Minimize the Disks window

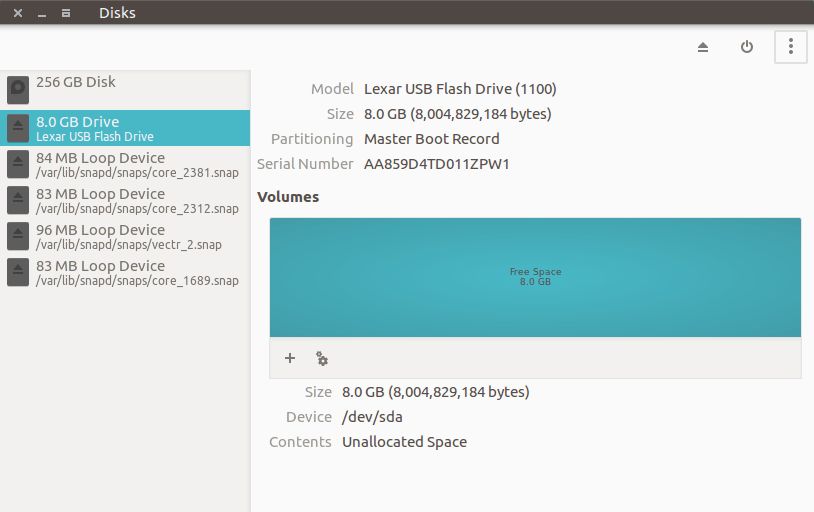click(42, 13)
